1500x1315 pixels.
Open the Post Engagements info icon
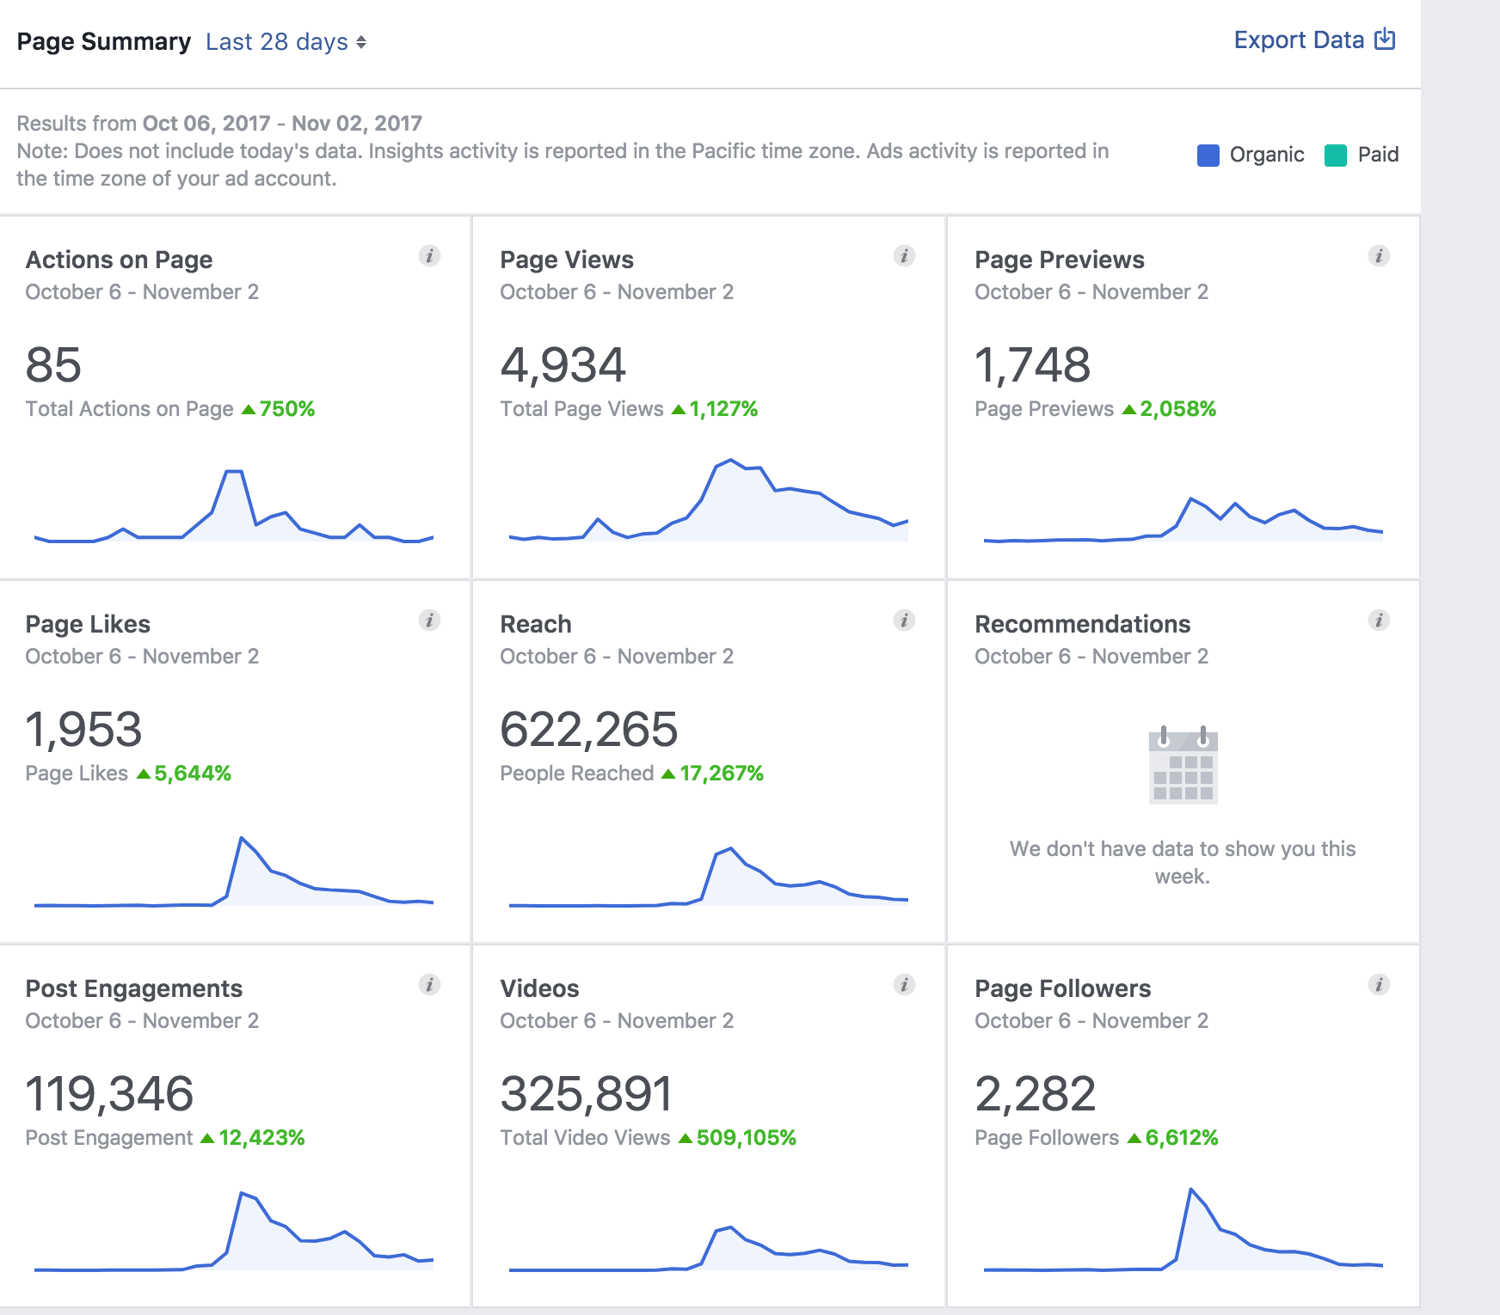pyautogui.click(x=430, y=985)
